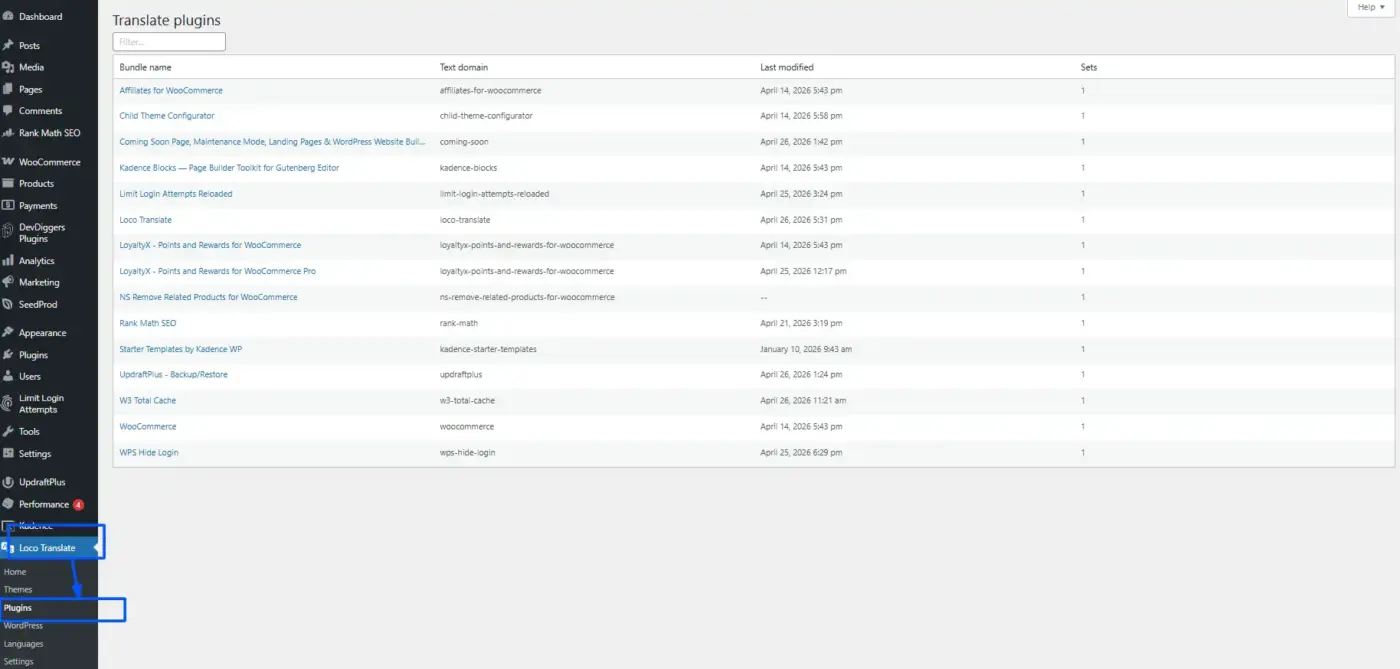Click the Tools wrench icon

(8, 431)
